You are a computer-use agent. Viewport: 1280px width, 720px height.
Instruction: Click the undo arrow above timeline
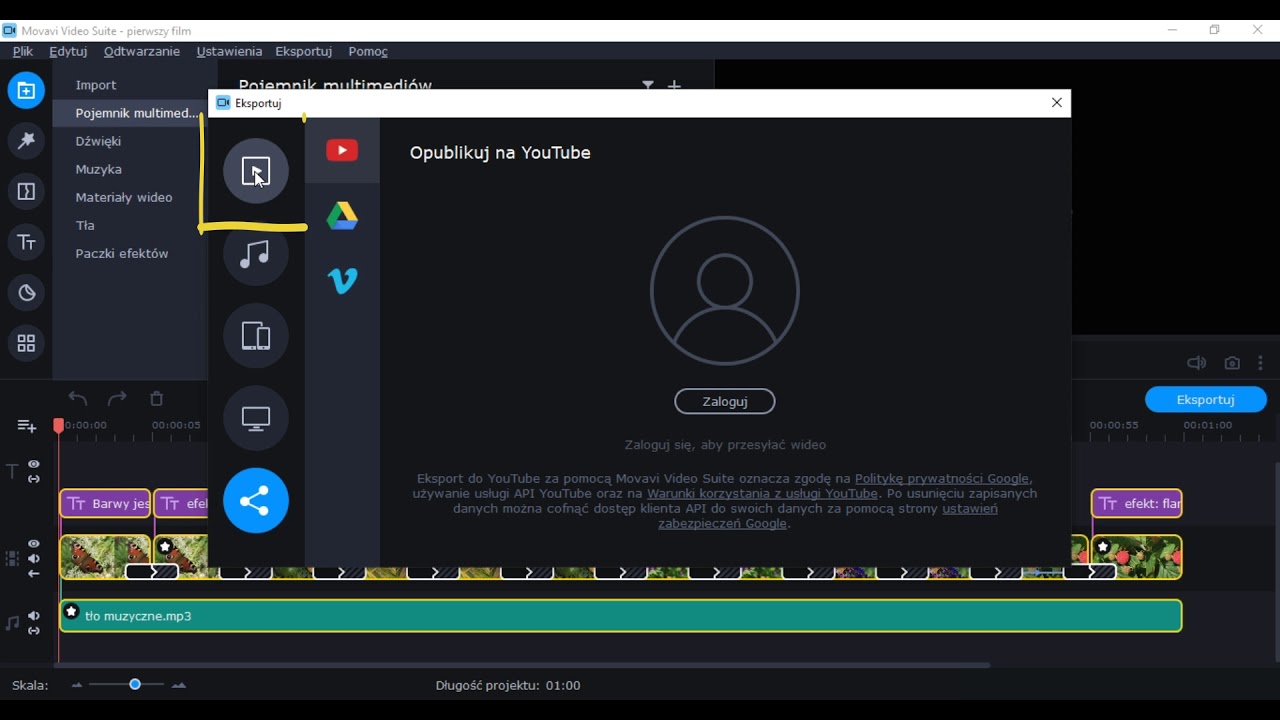pyautogui.click(x=78, y=398)
